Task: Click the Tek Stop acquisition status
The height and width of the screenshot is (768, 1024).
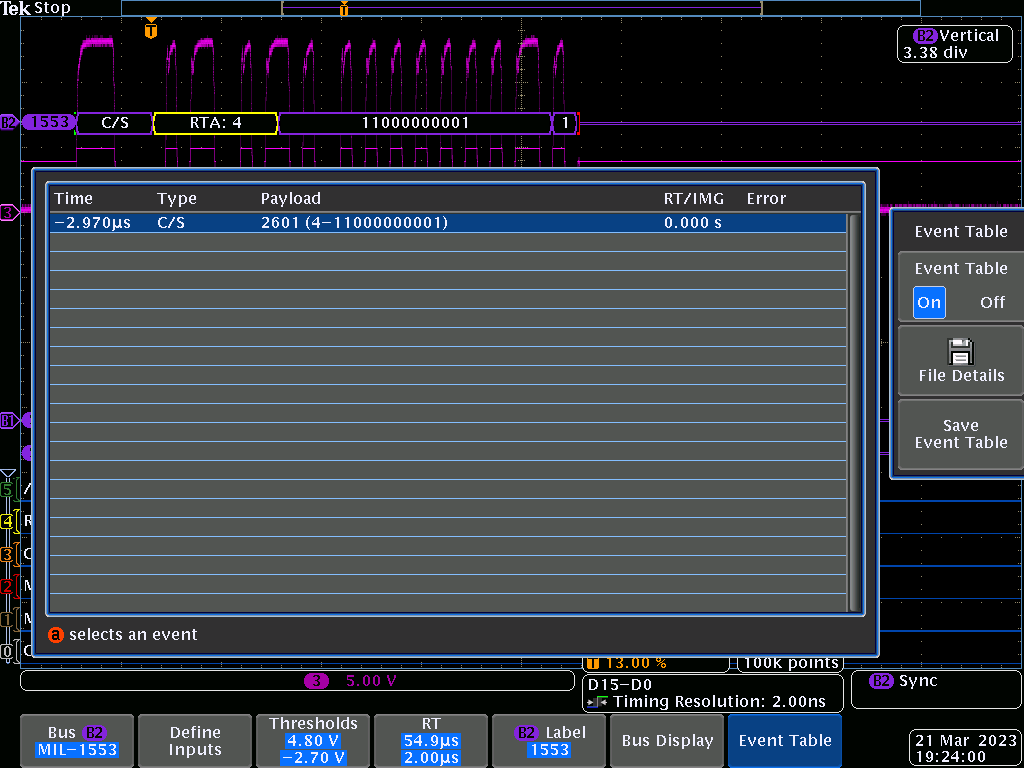Action: [35, 8]
